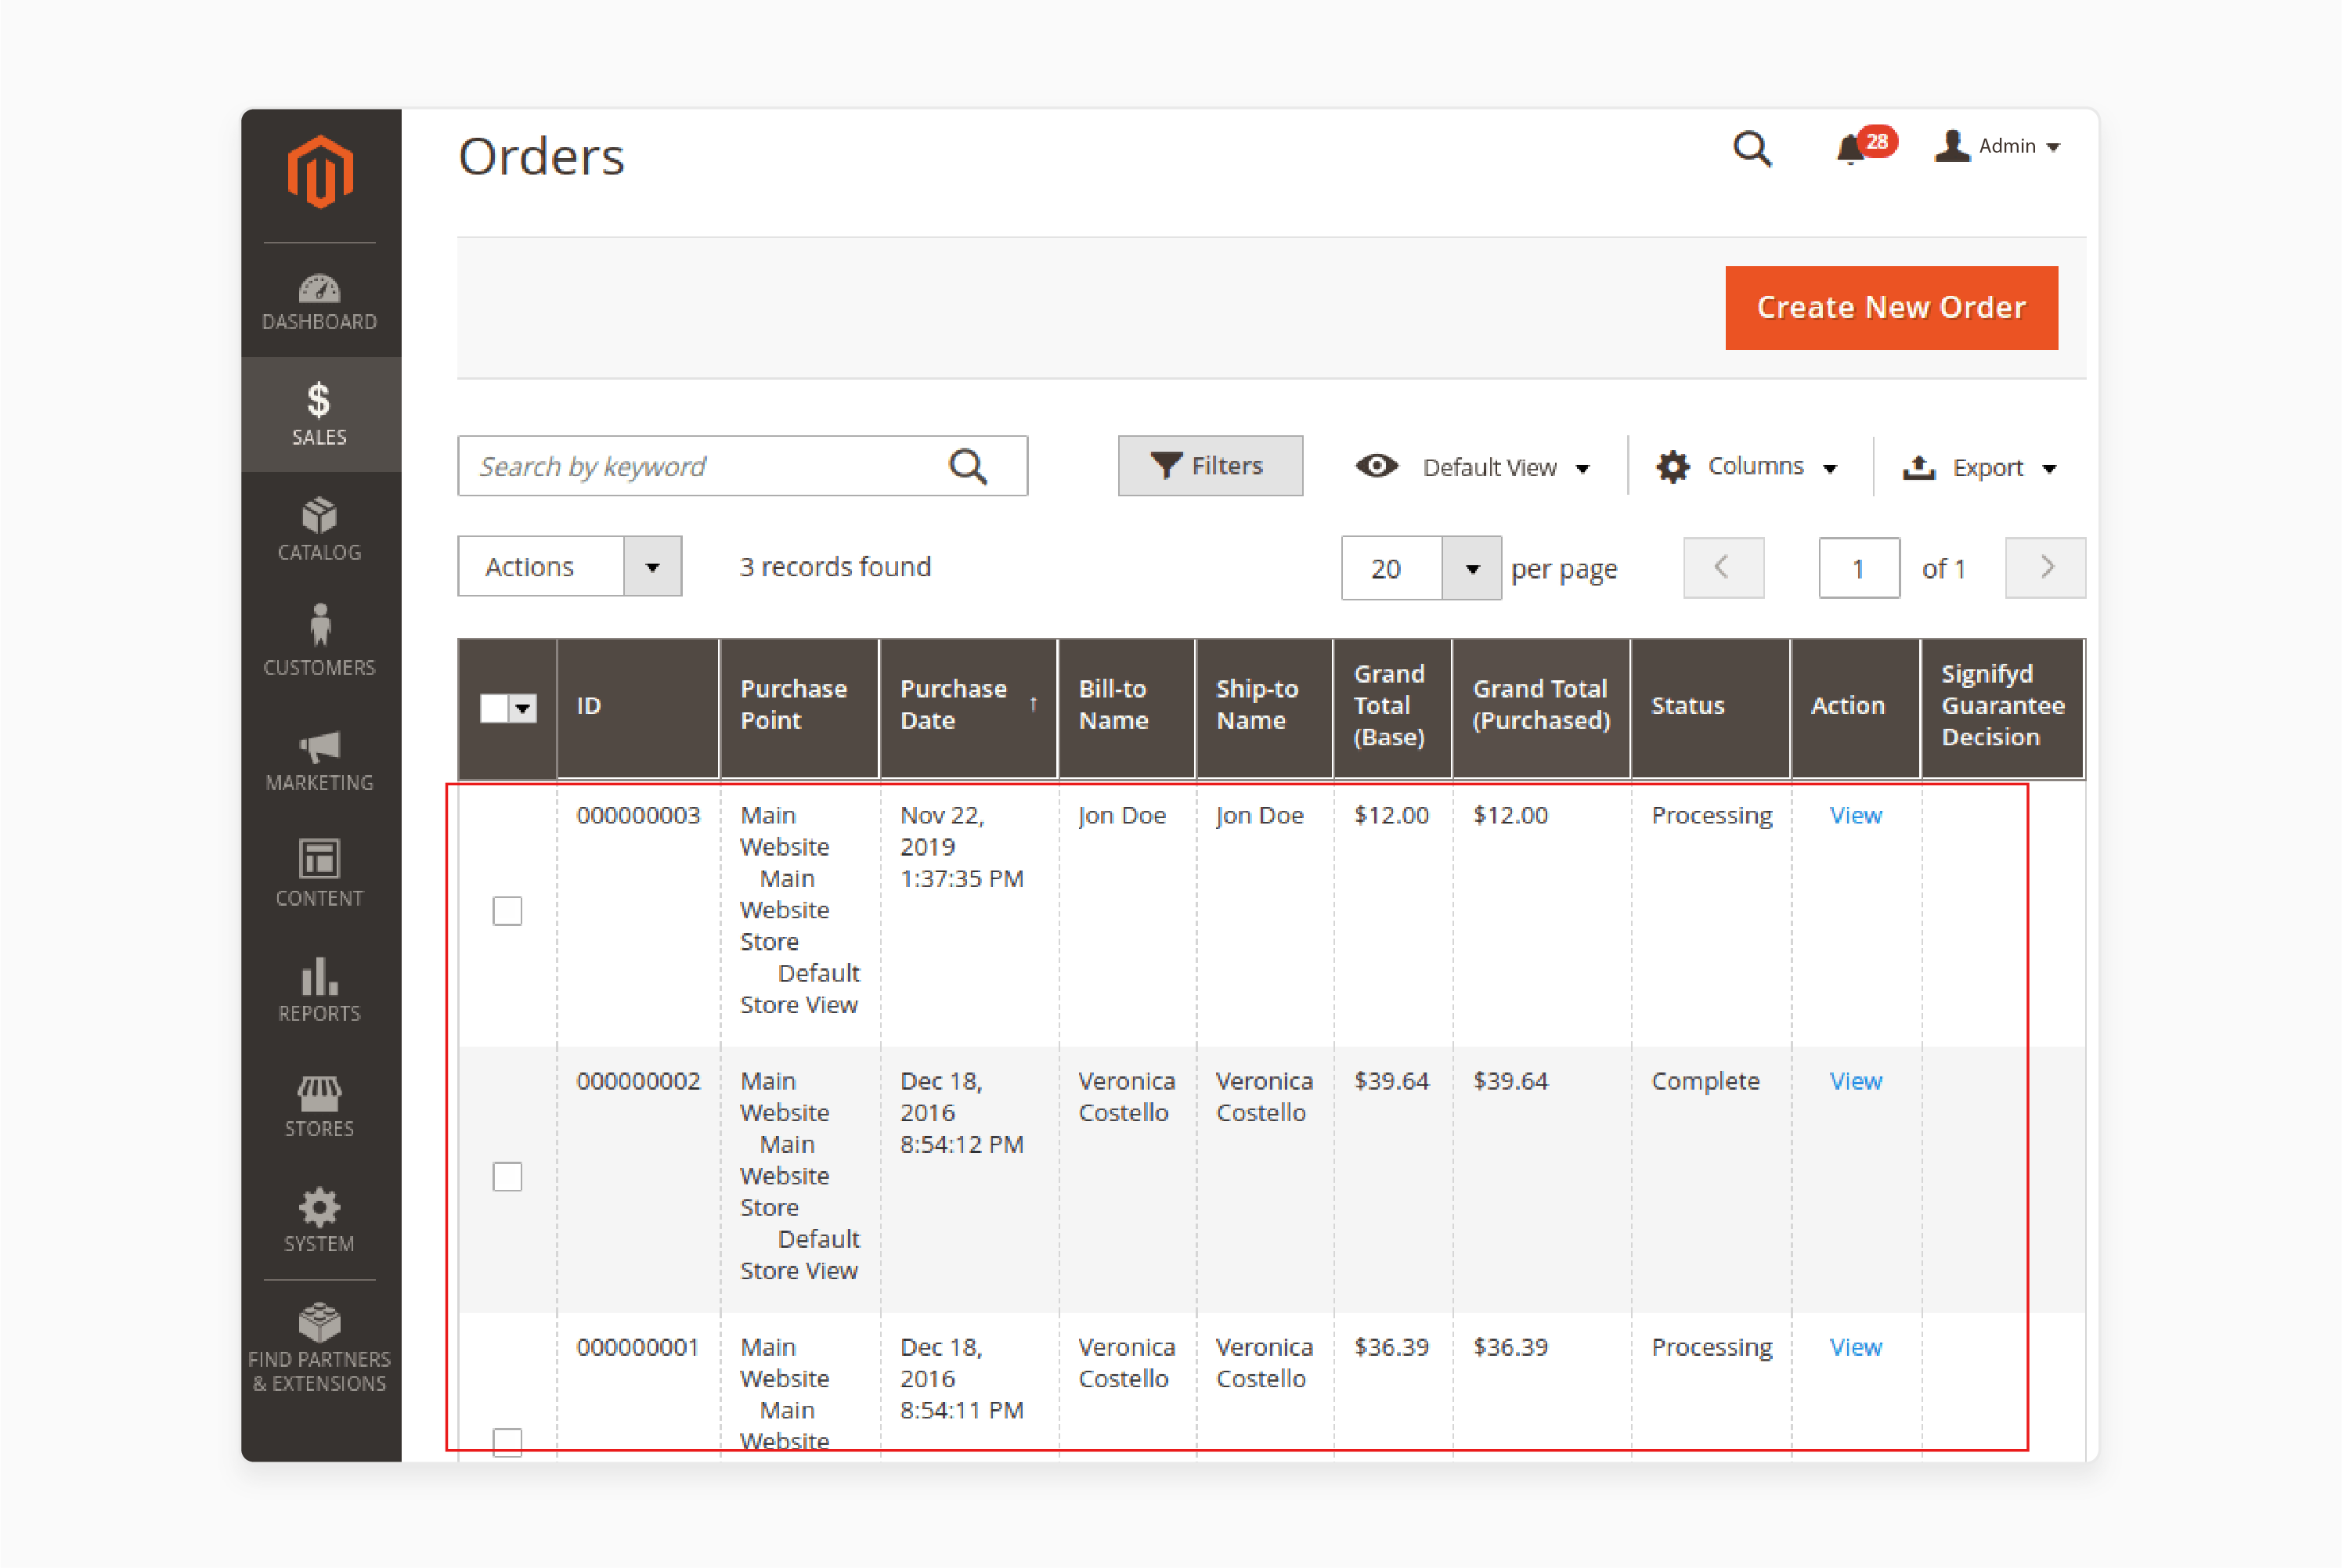Sort by the Status column header
Viewport: 2342px width, 1568px height.
tap(1710, 708)
